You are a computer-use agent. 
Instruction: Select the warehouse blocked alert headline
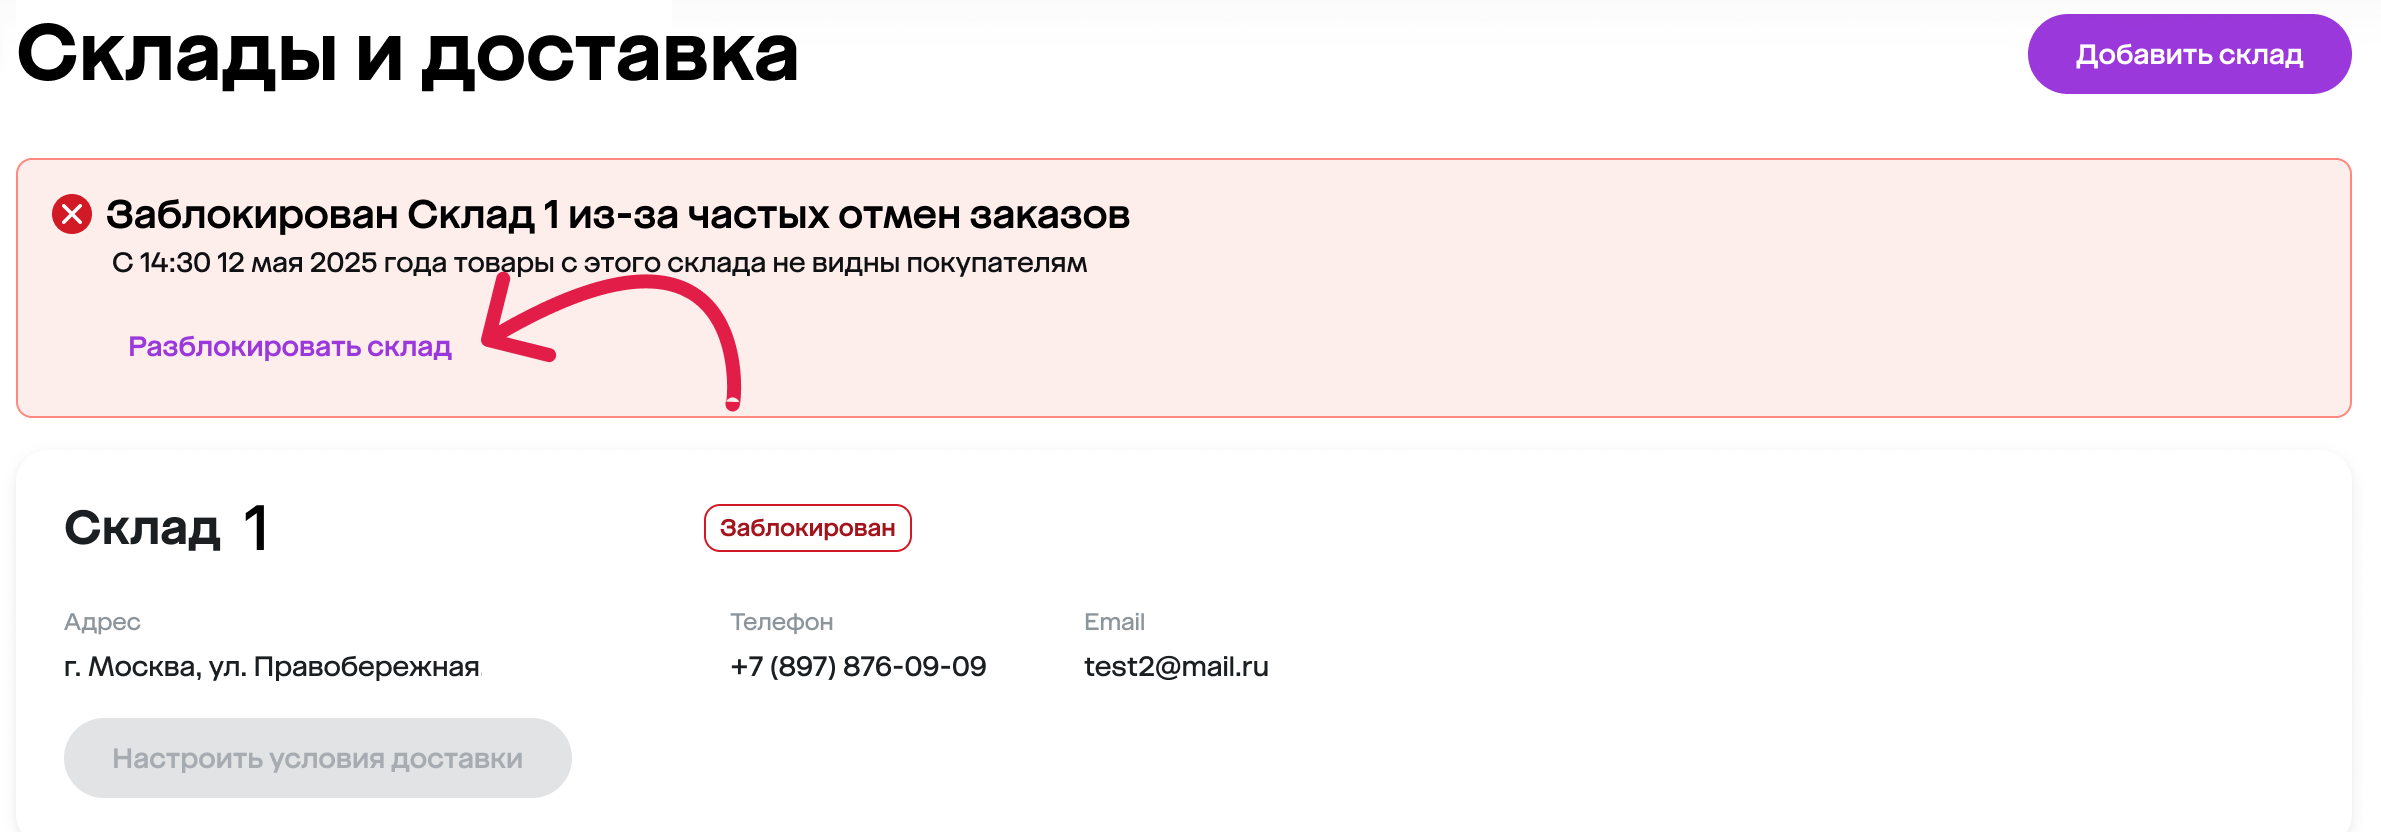(x=618, y=214)
